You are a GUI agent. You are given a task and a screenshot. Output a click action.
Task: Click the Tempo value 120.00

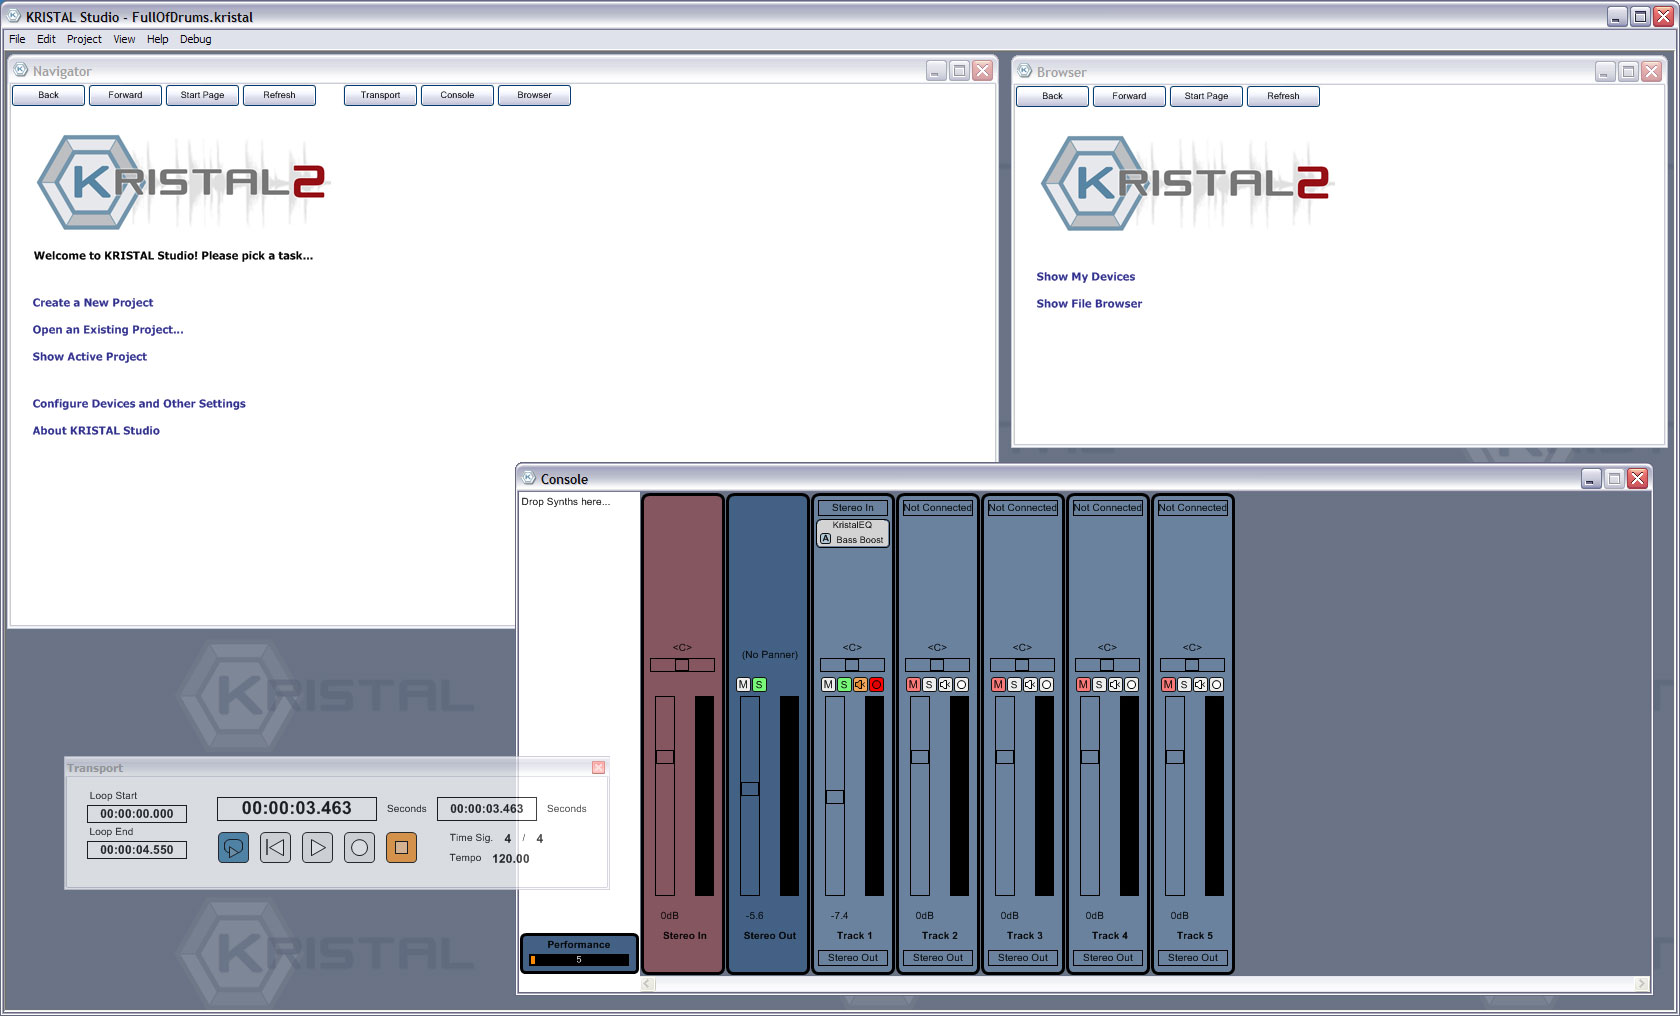pos(511,859)
